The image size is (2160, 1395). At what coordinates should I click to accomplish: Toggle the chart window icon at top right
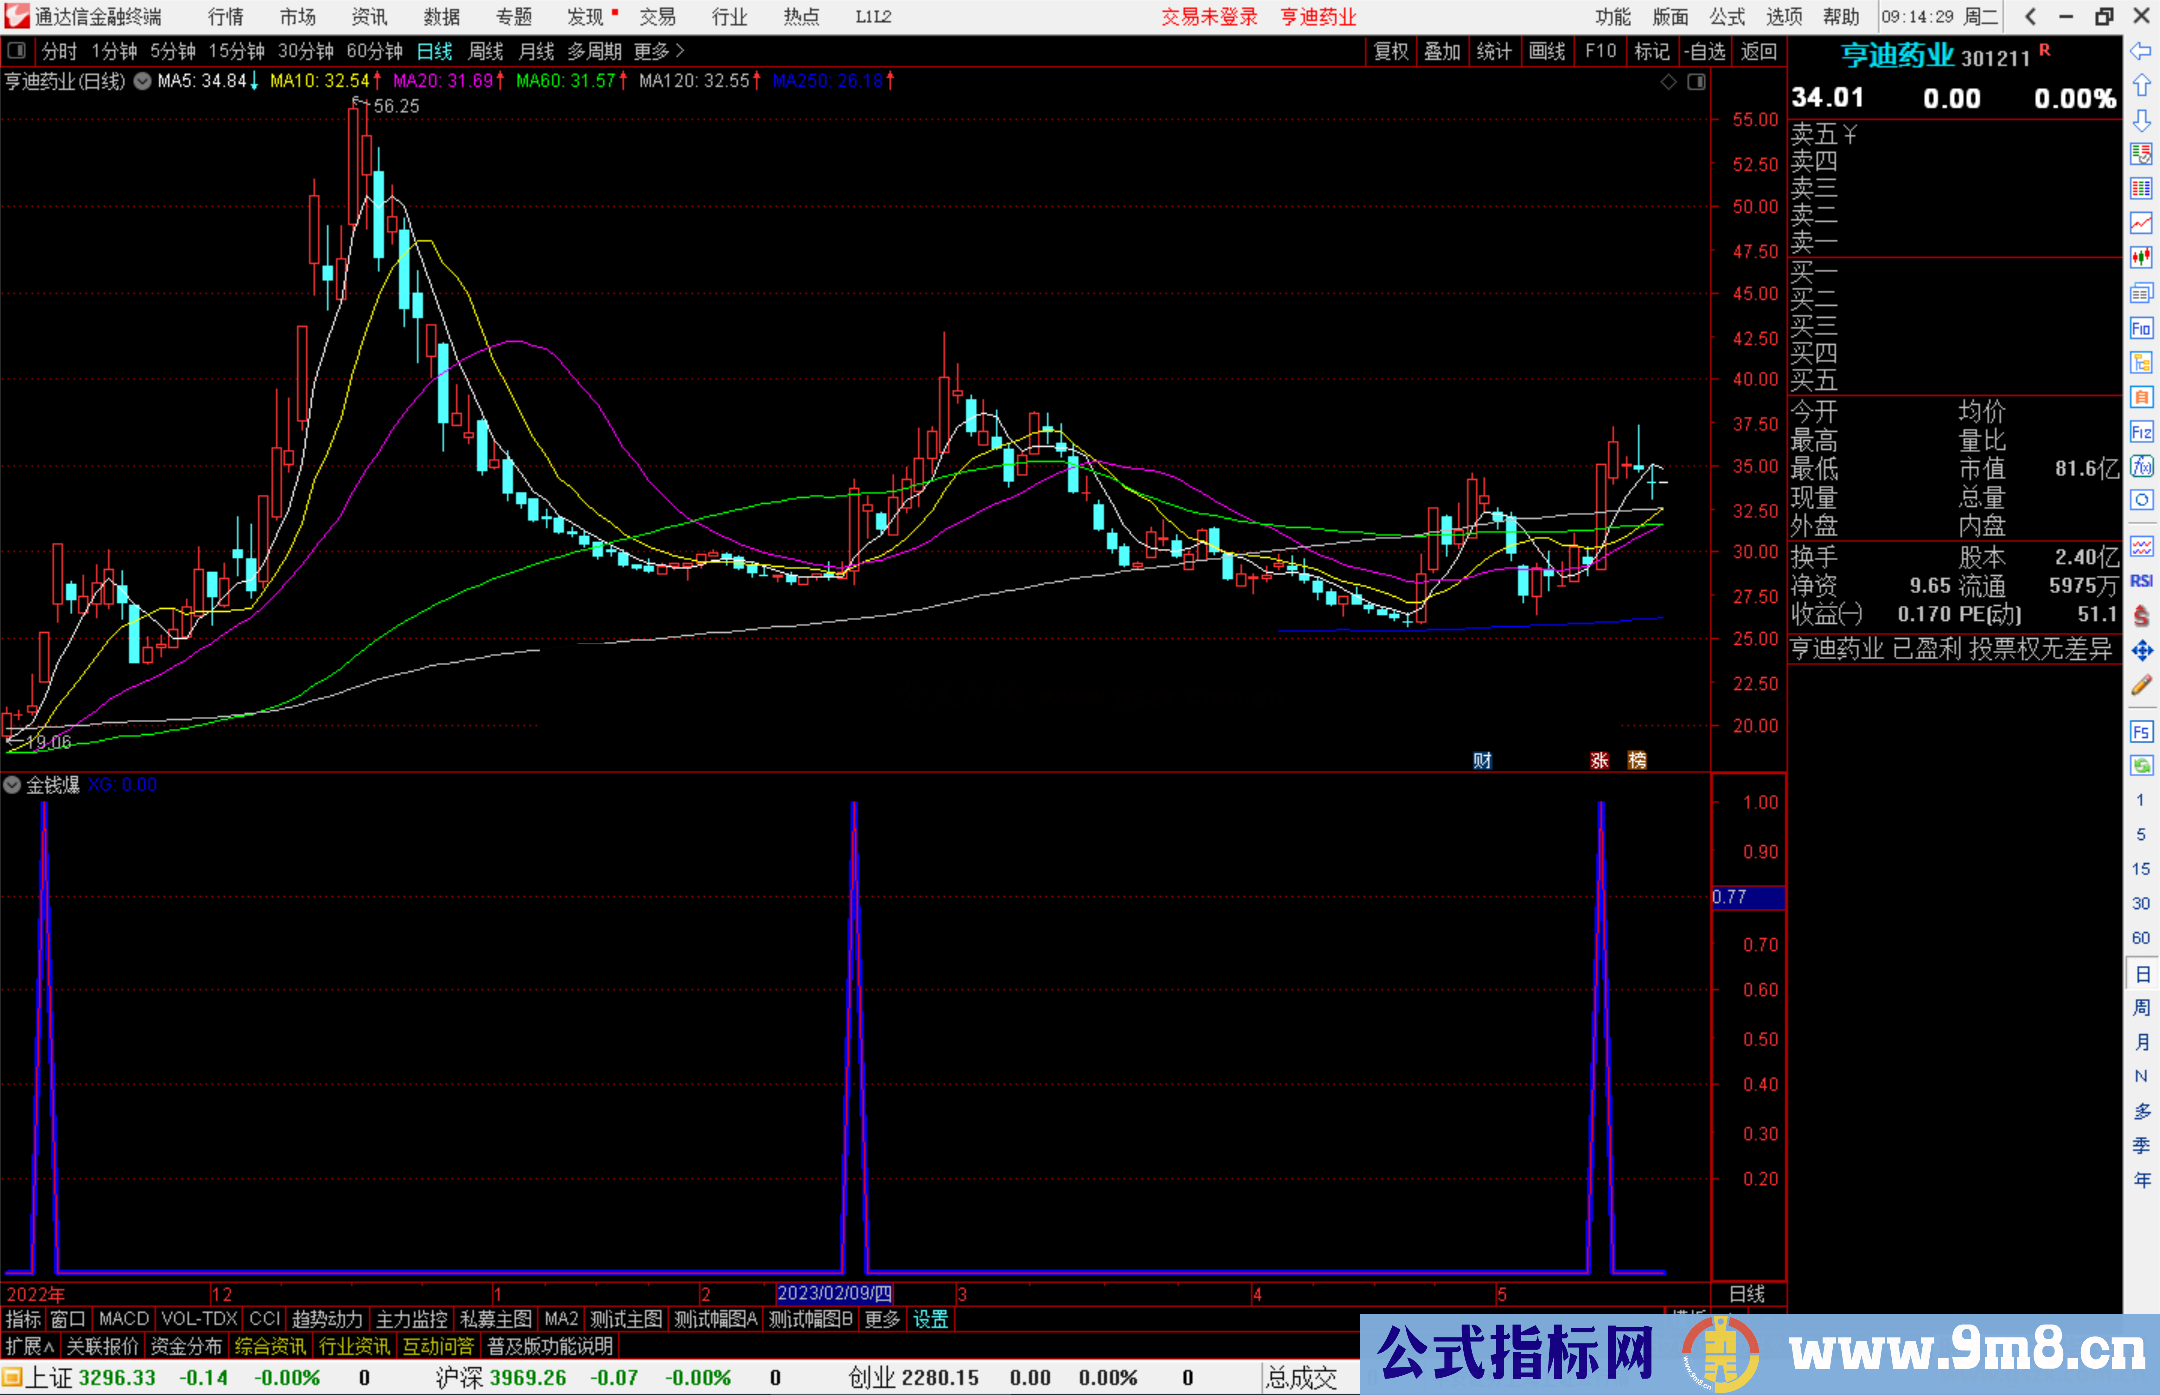pyautogui.click(x=1696, y=82)
